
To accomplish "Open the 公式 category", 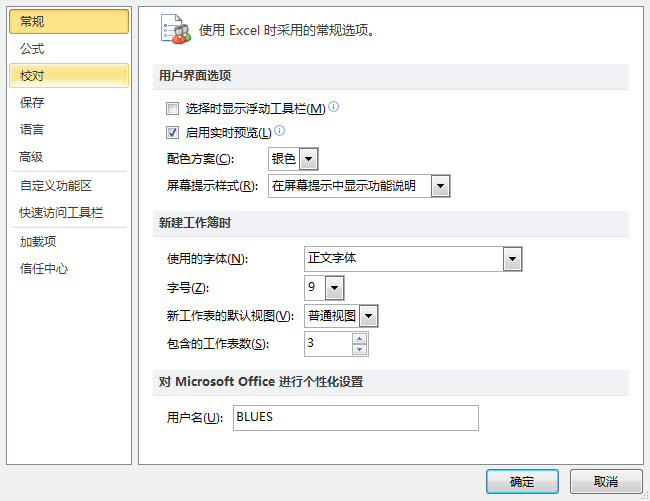I will [69, 49].
